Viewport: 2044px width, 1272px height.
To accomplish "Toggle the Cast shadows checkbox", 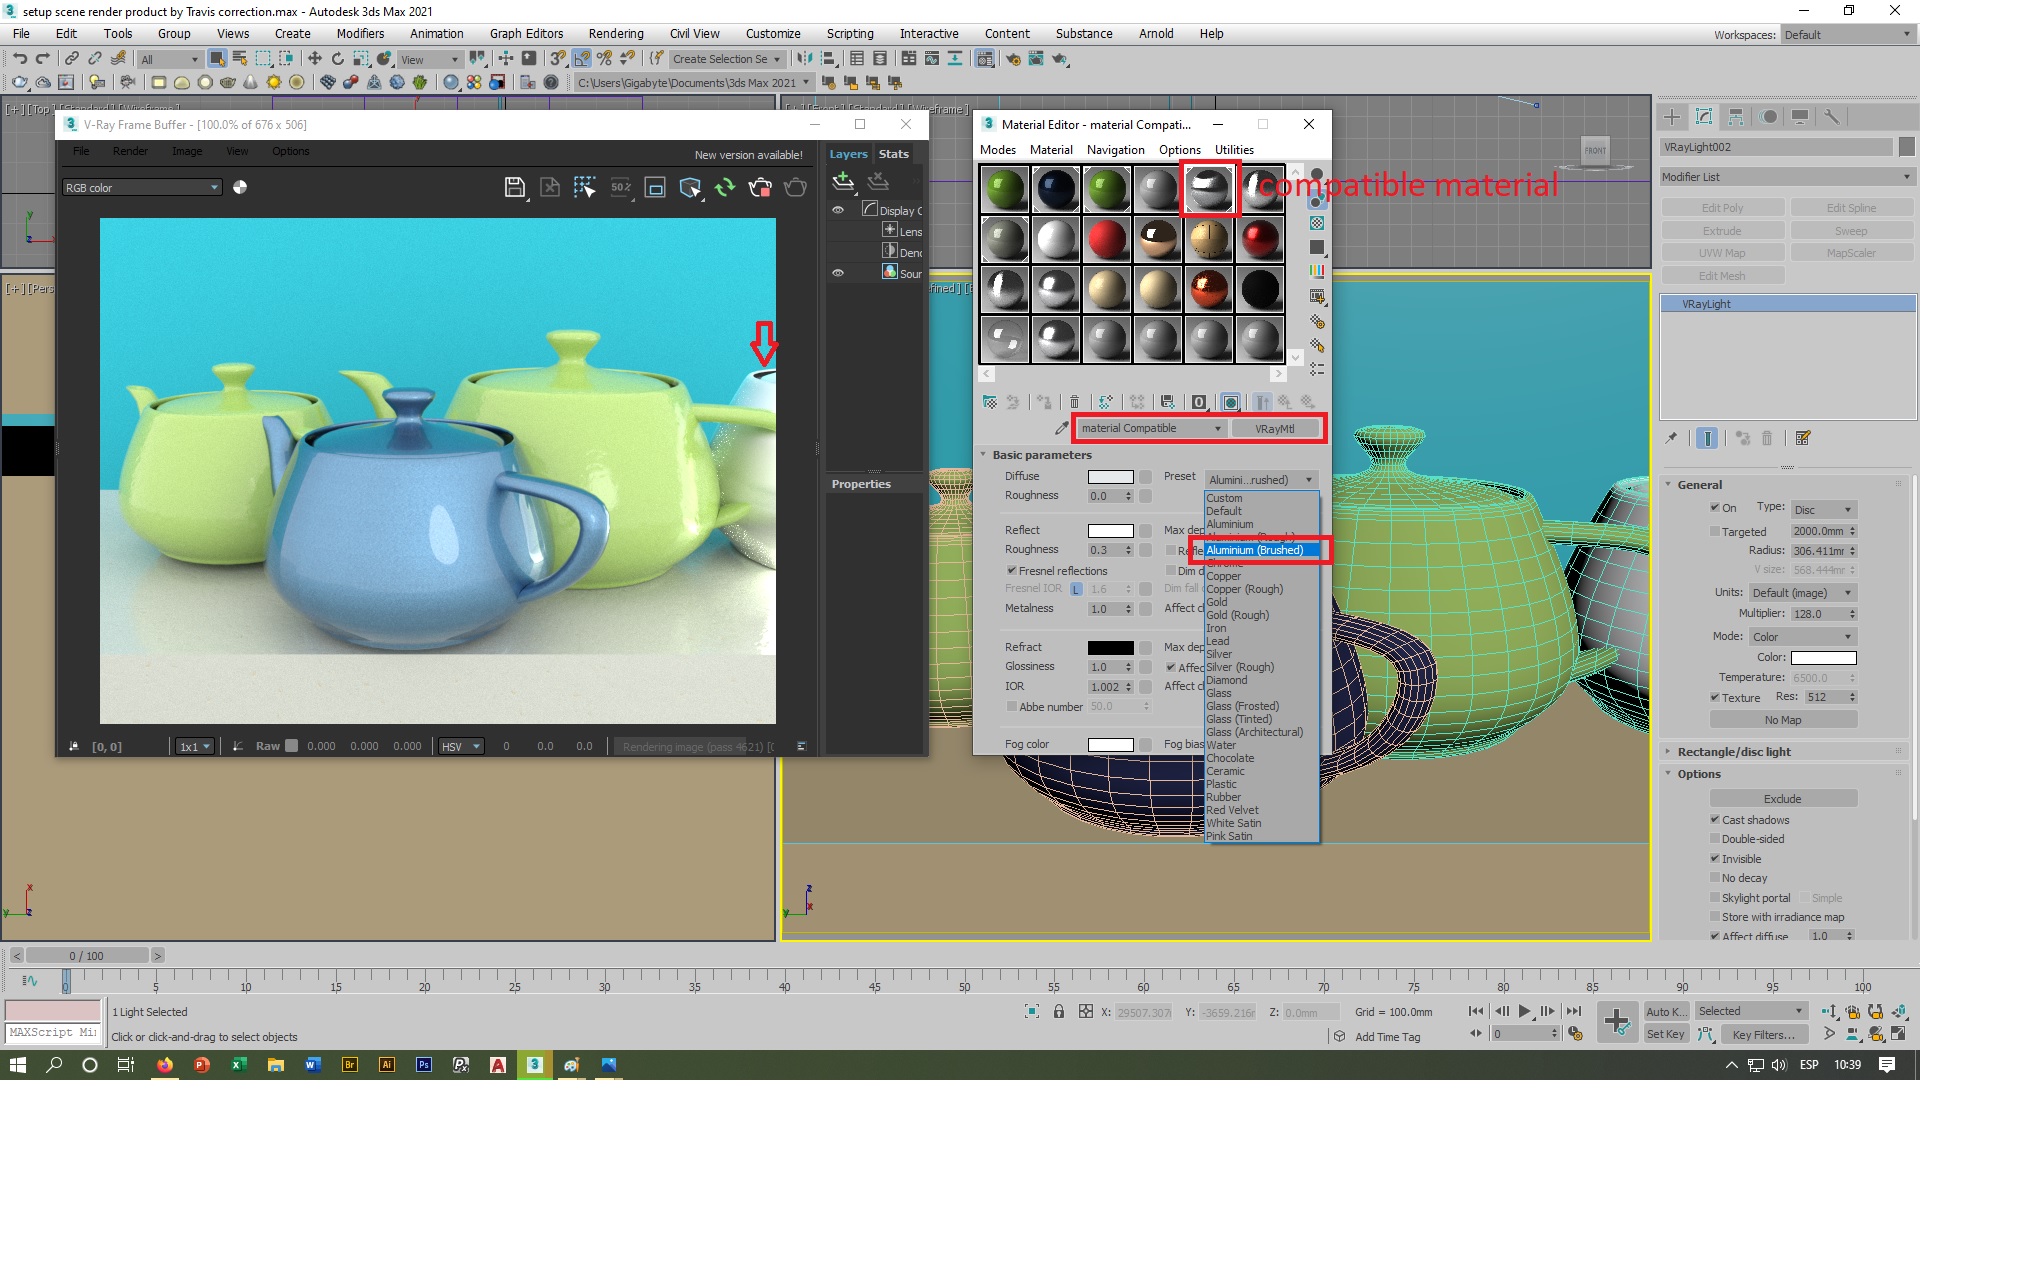I will tap(1715, 820).
